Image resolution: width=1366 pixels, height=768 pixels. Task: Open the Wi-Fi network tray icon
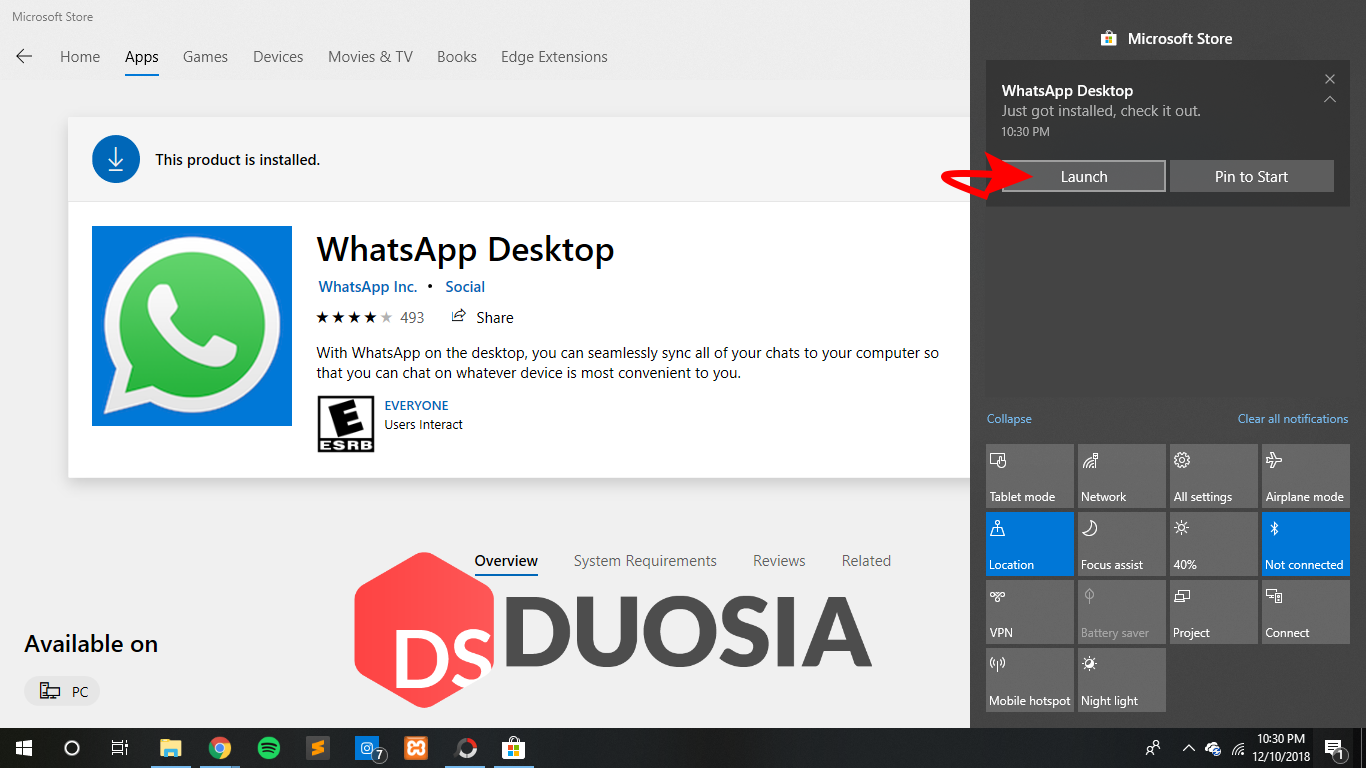[x=1239, y=748]
